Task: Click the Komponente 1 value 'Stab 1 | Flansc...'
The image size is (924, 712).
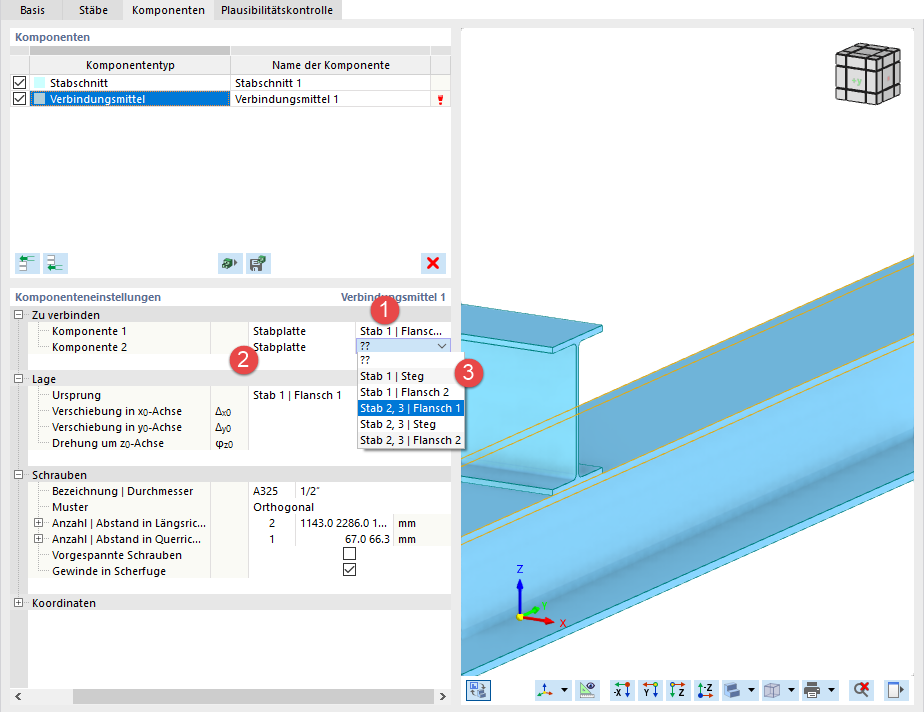Action: [402, 331]
